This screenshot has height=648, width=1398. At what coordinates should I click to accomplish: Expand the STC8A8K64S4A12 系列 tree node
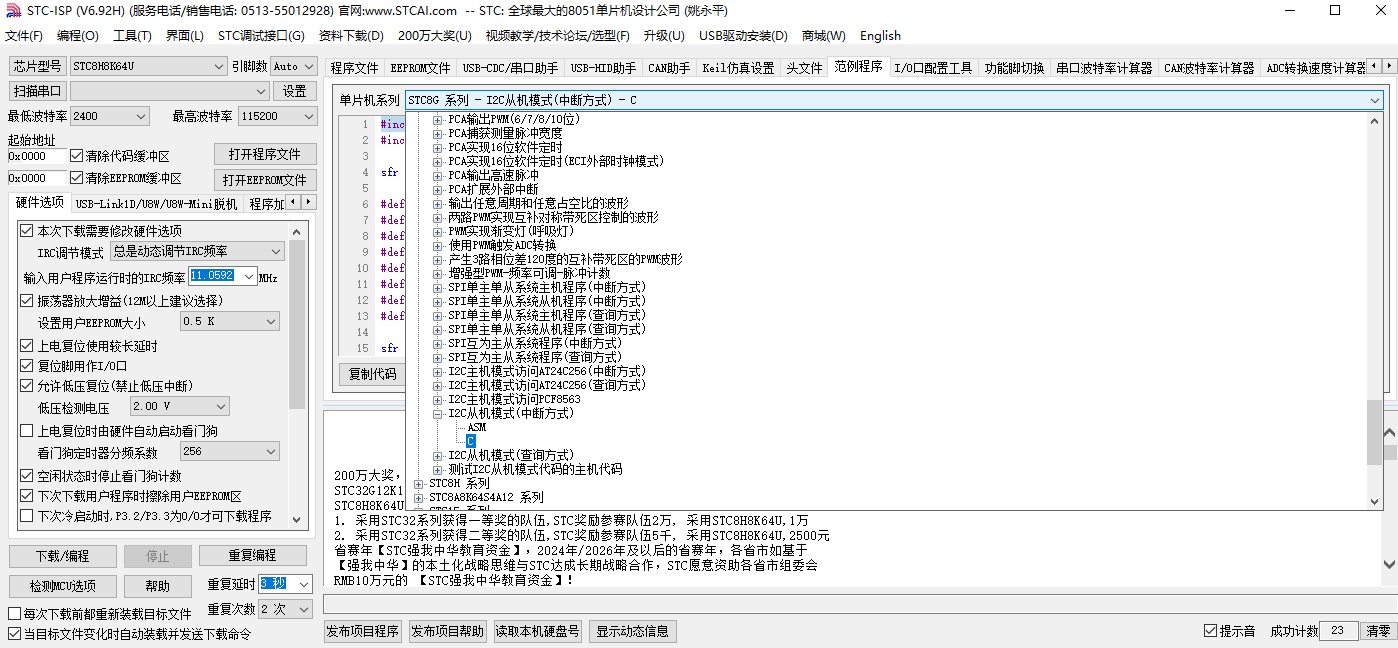(418, 497)
